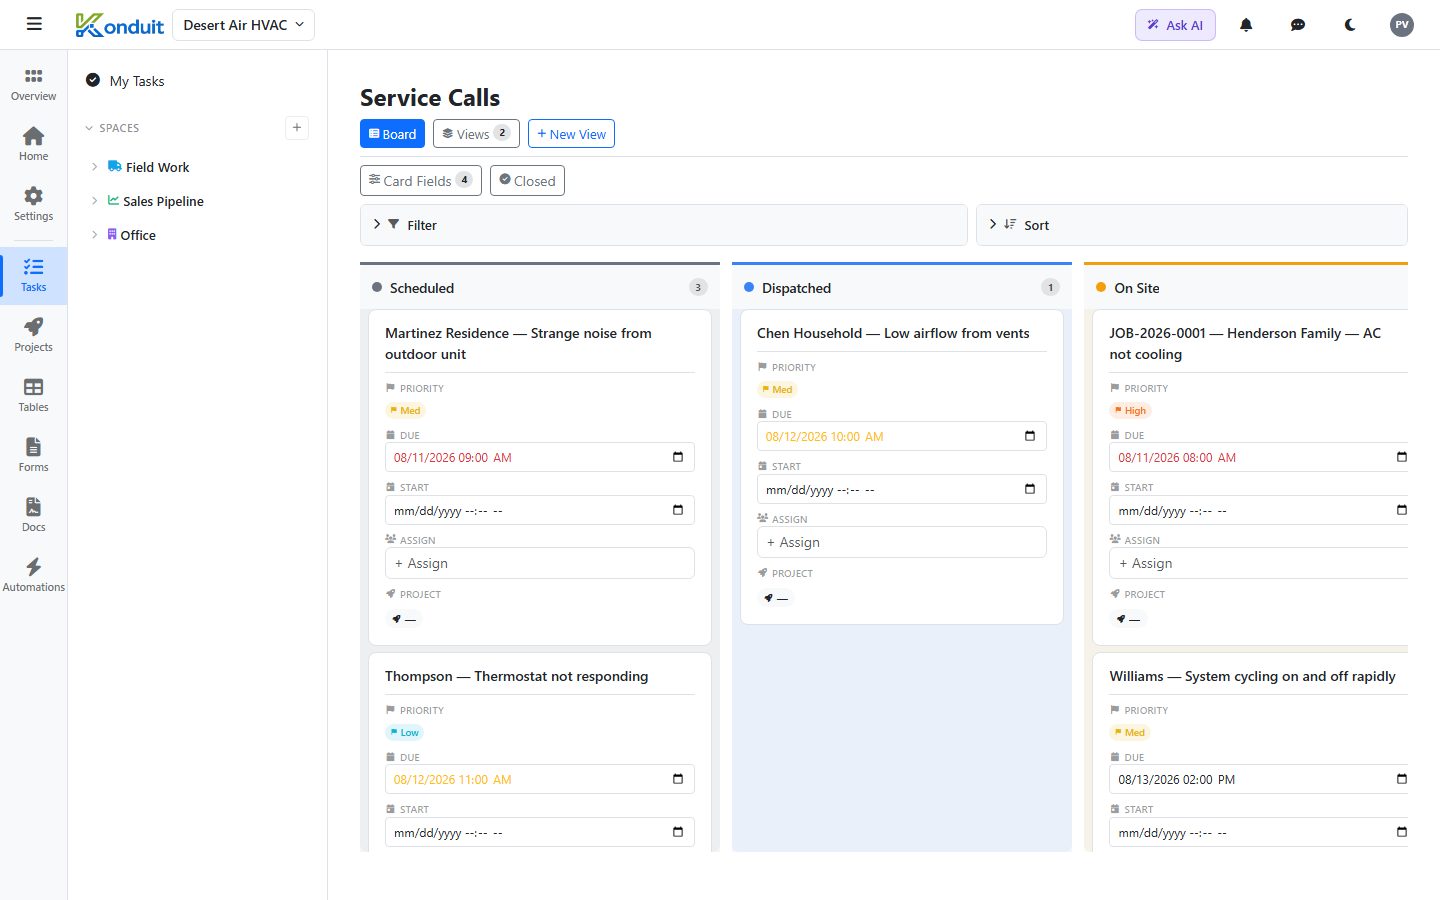This screenshot has width=1440, height=900.
Task: Open Tasks in the sidebar
Action: [x=34, y=275]
